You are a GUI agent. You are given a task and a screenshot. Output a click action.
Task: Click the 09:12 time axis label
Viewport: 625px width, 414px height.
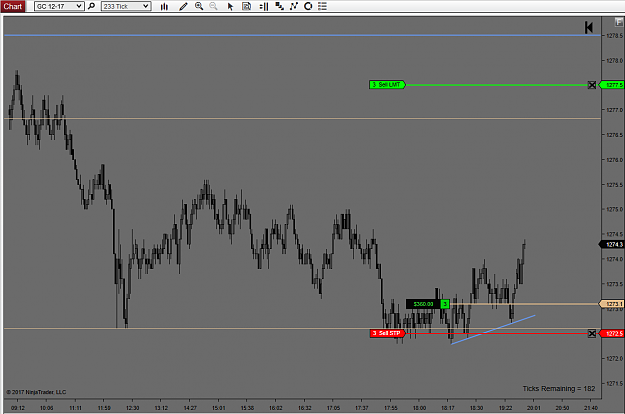(x=18, y=408)
